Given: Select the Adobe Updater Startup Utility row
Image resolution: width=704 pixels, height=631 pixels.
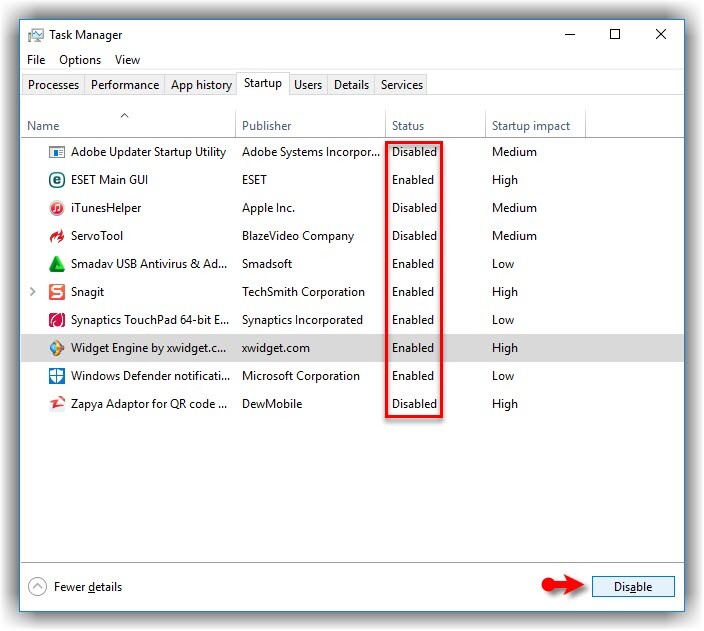Looking at the screenshot, I should 352,152.
